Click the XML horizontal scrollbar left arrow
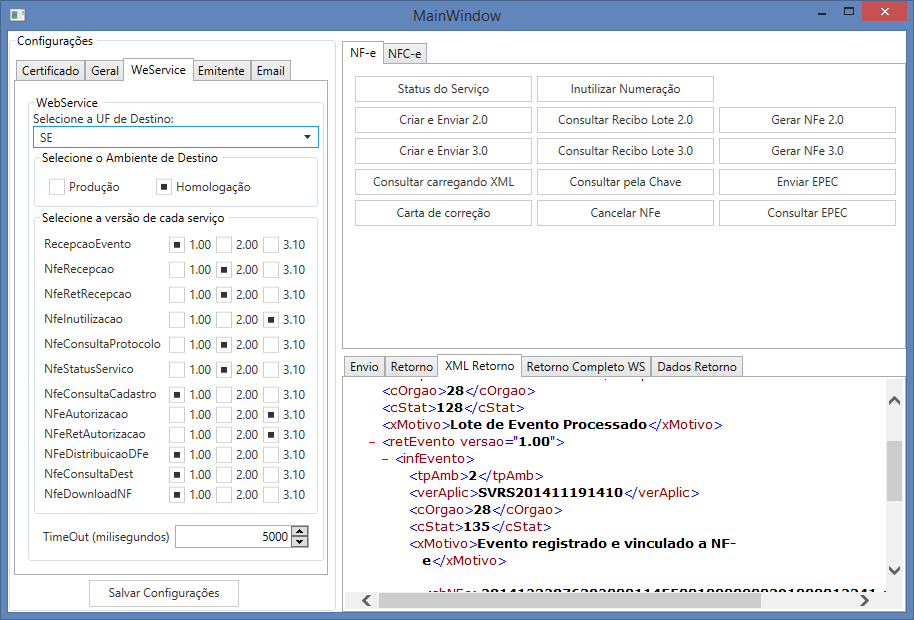914x620 pixels. tap(367, 600)
